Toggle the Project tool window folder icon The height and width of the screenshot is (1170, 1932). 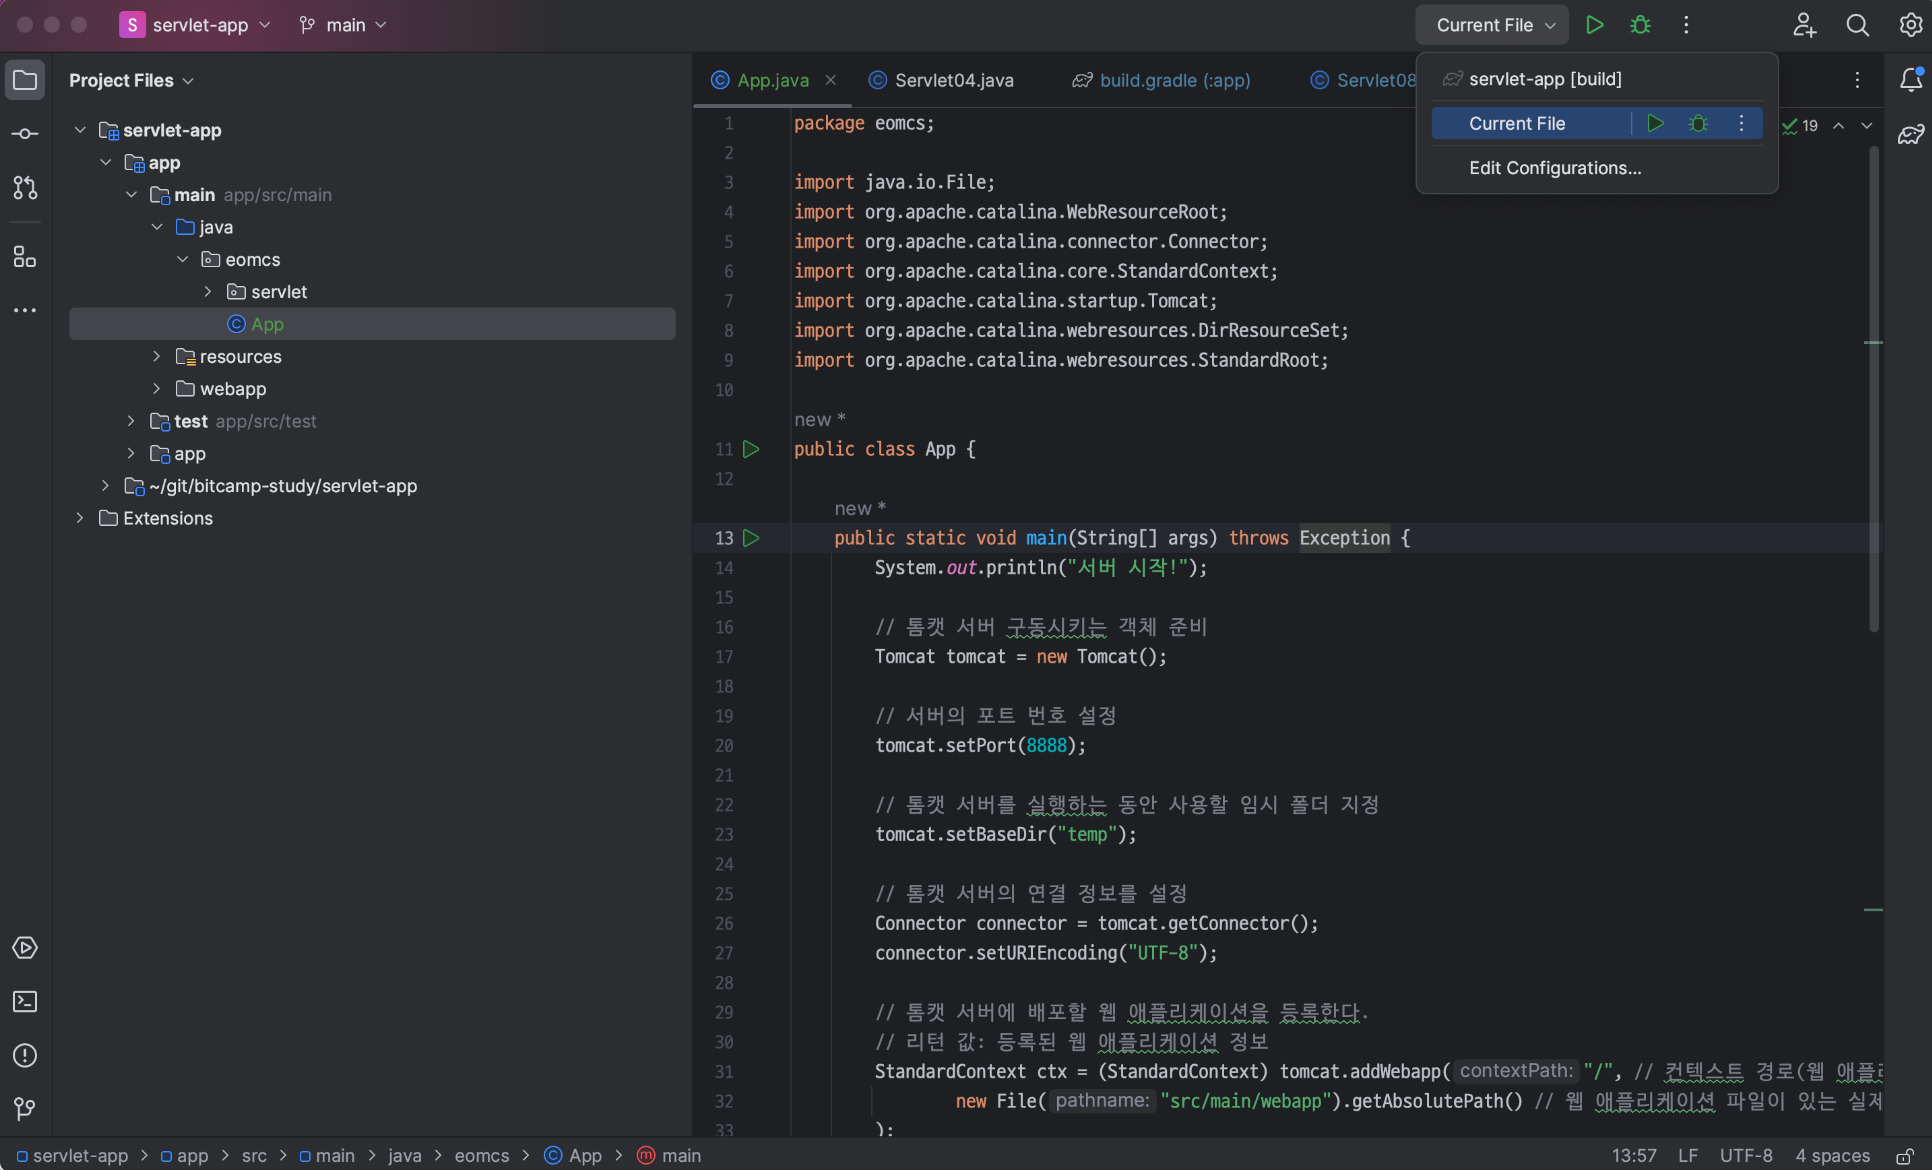coord(25,80)
